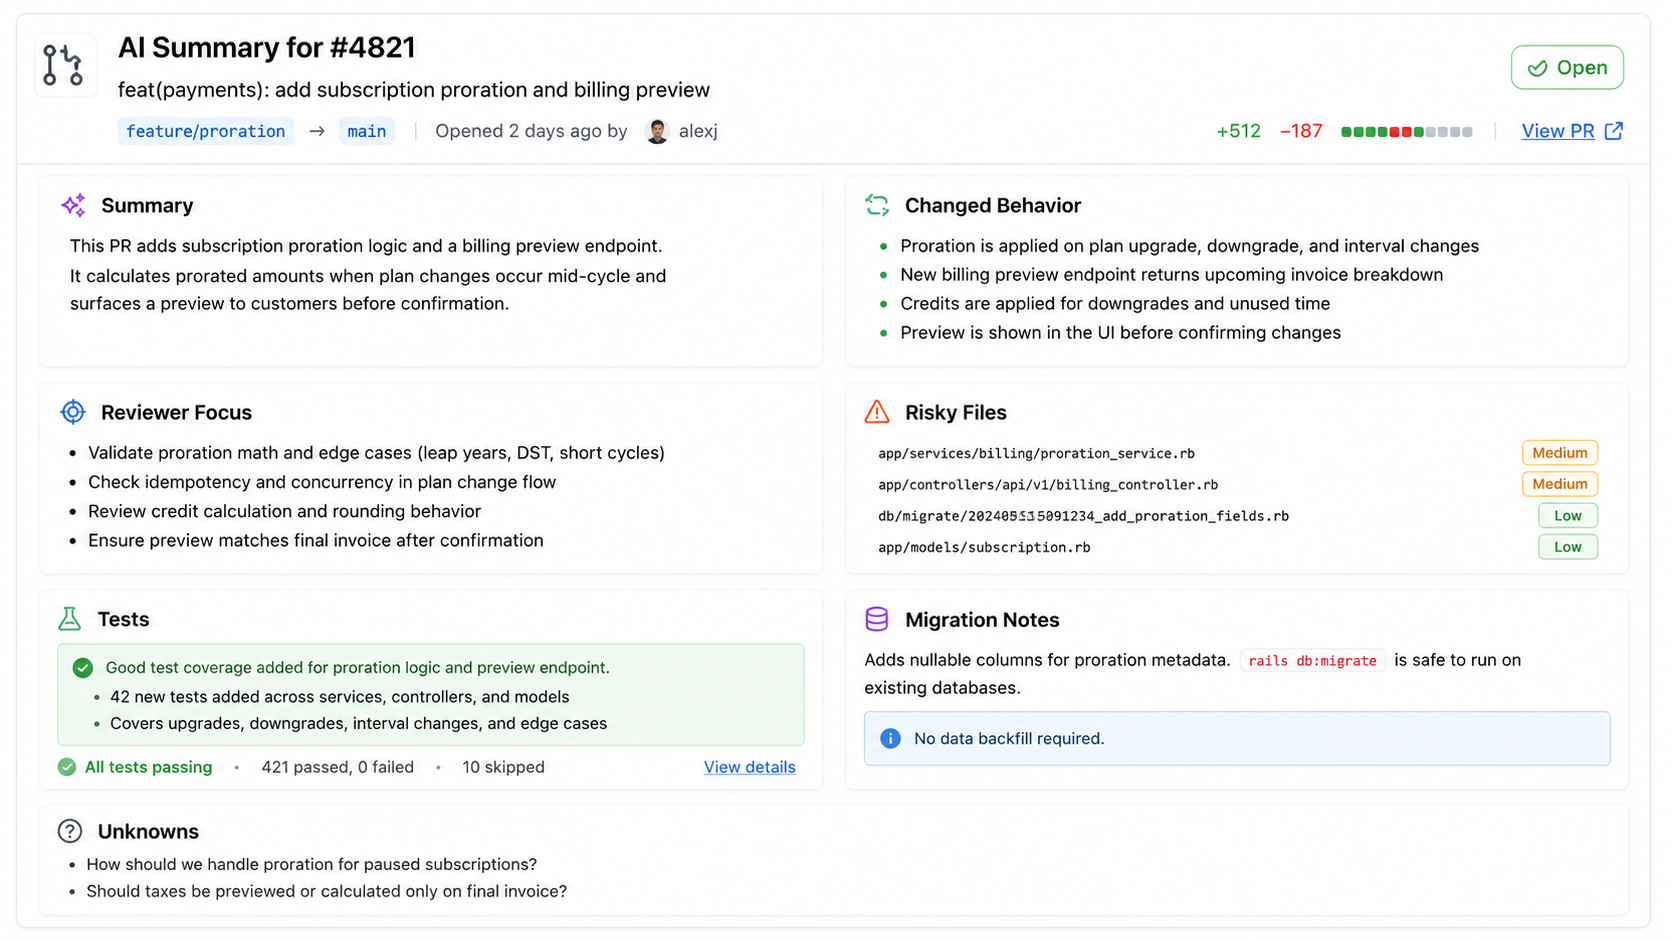Click the Risky Files warning triangle icon

pyautogui.click(x=877, y=411)
